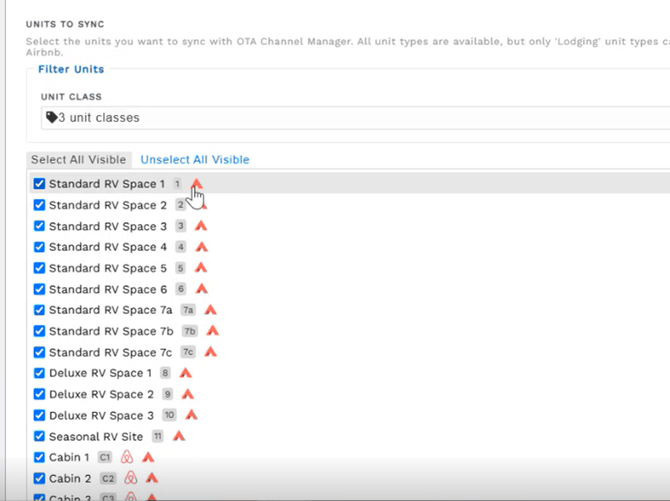670x501 pixels.
Task: Click the red tent icon beside Standard RV Space 4
Action: (x=201, y=247)
